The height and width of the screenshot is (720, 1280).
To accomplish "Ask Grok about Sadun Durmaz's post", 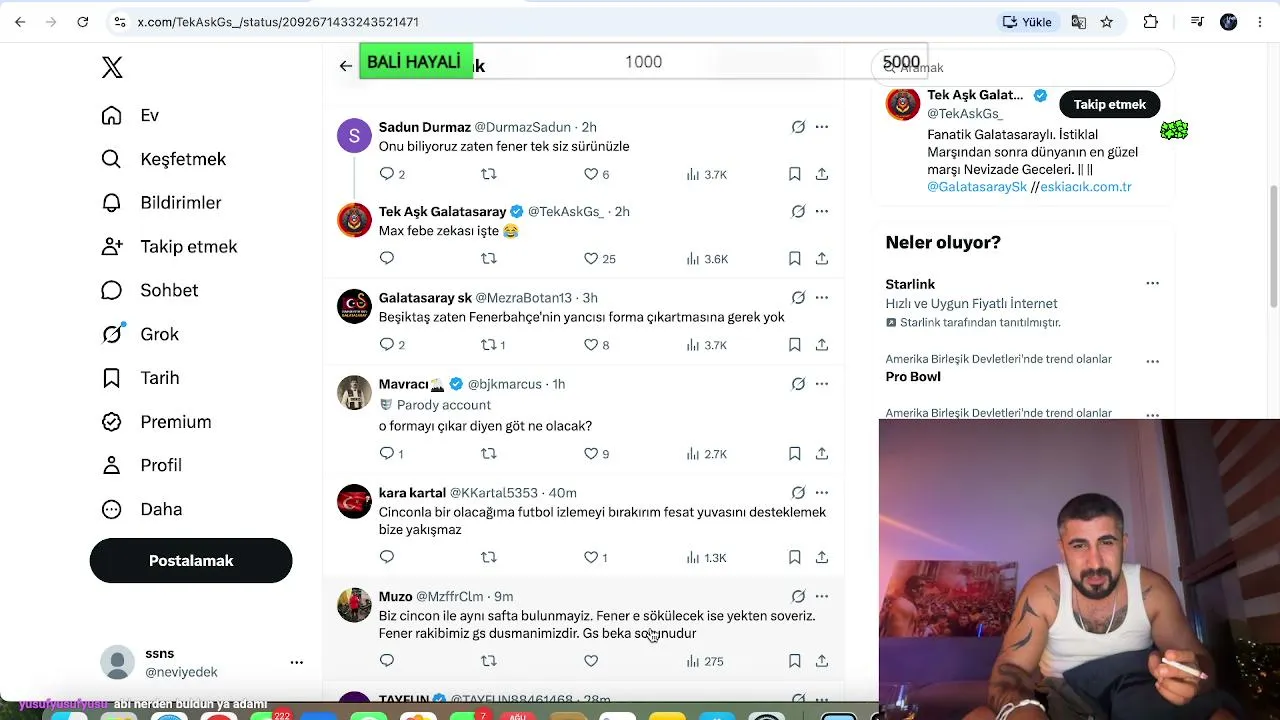I will tap(798, 127).
